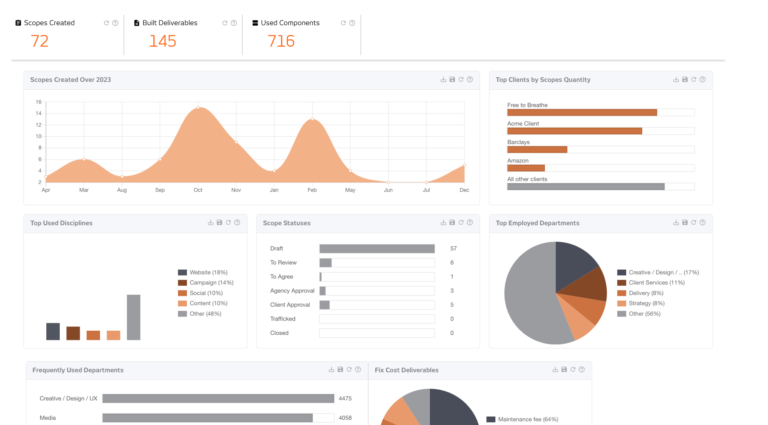Open help for Frequently Used Departments
The height and width of the screenshot is (425, 768).
(x=358, y=370)
